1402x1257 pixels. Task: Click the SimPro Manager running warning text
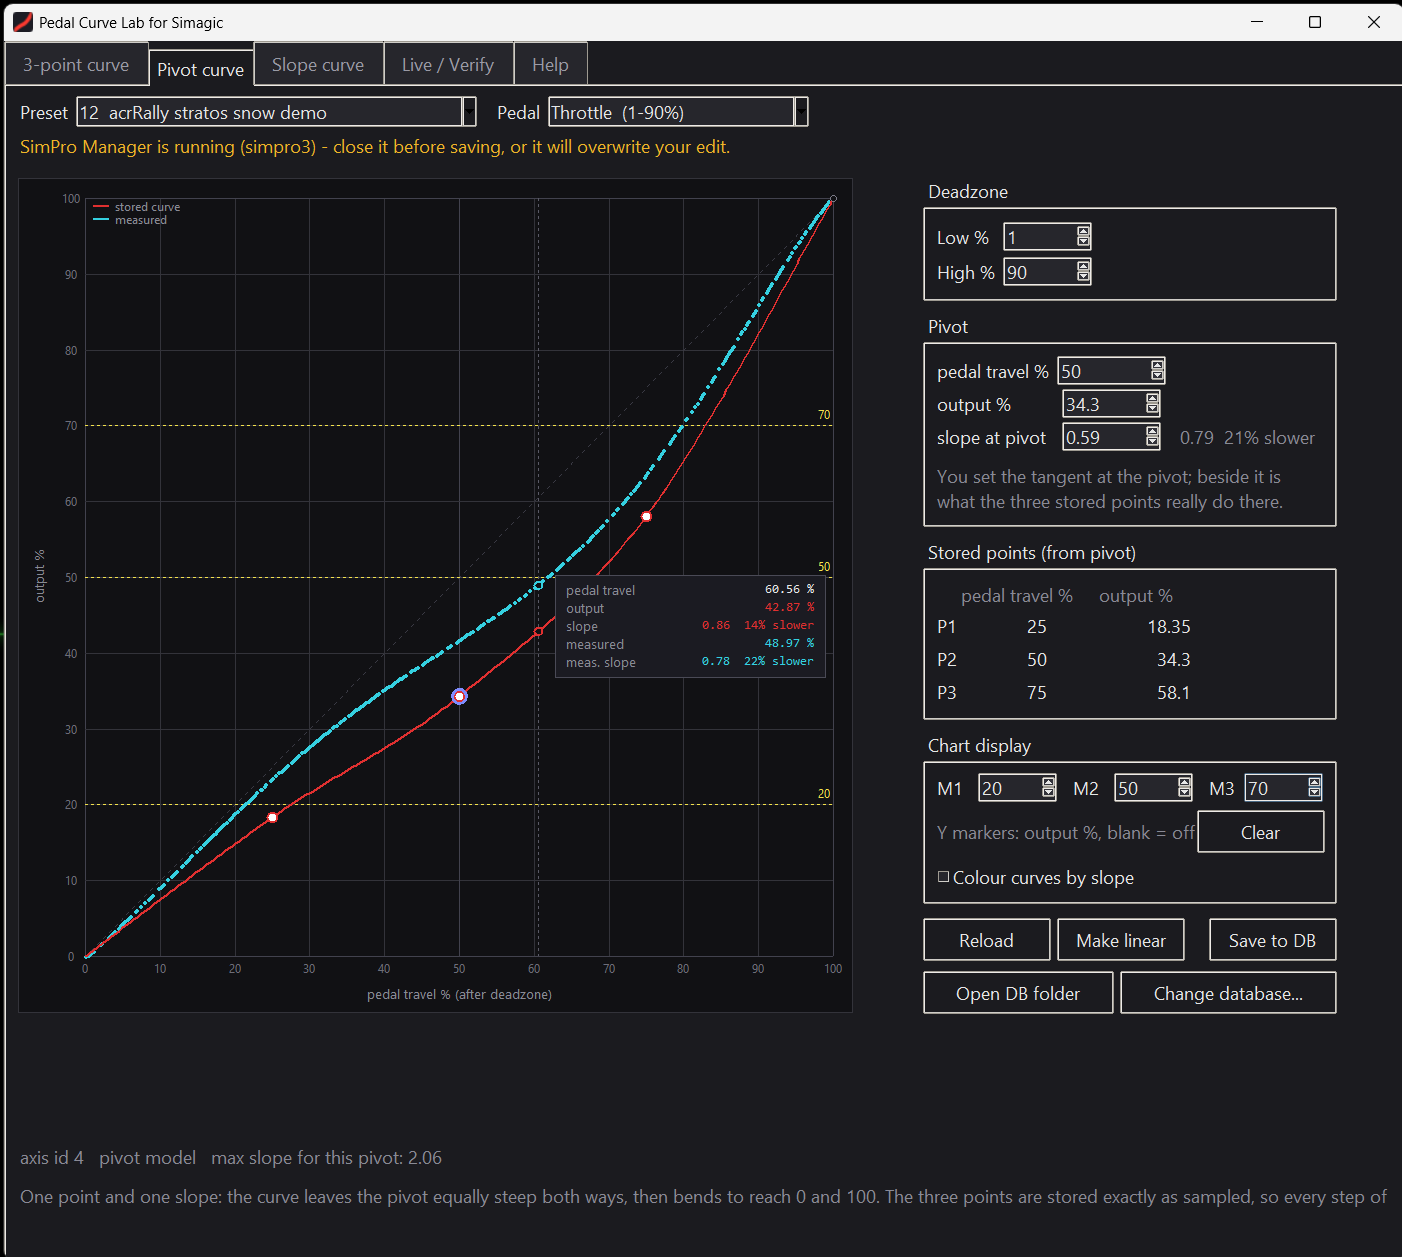pyautogui.click(x=375, y=147)
